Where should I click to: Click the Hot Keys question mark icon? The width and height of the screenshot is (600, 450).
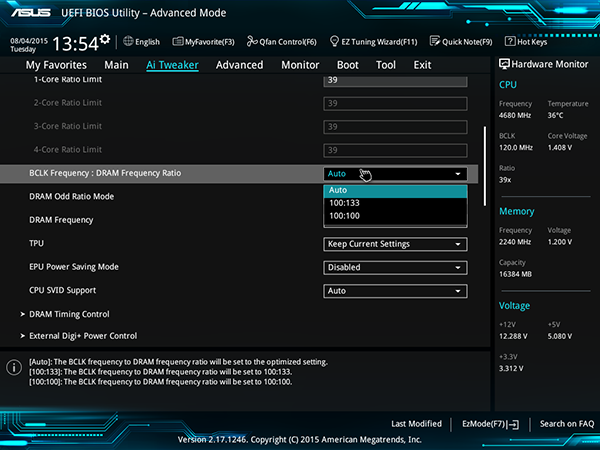pos(510,41)
